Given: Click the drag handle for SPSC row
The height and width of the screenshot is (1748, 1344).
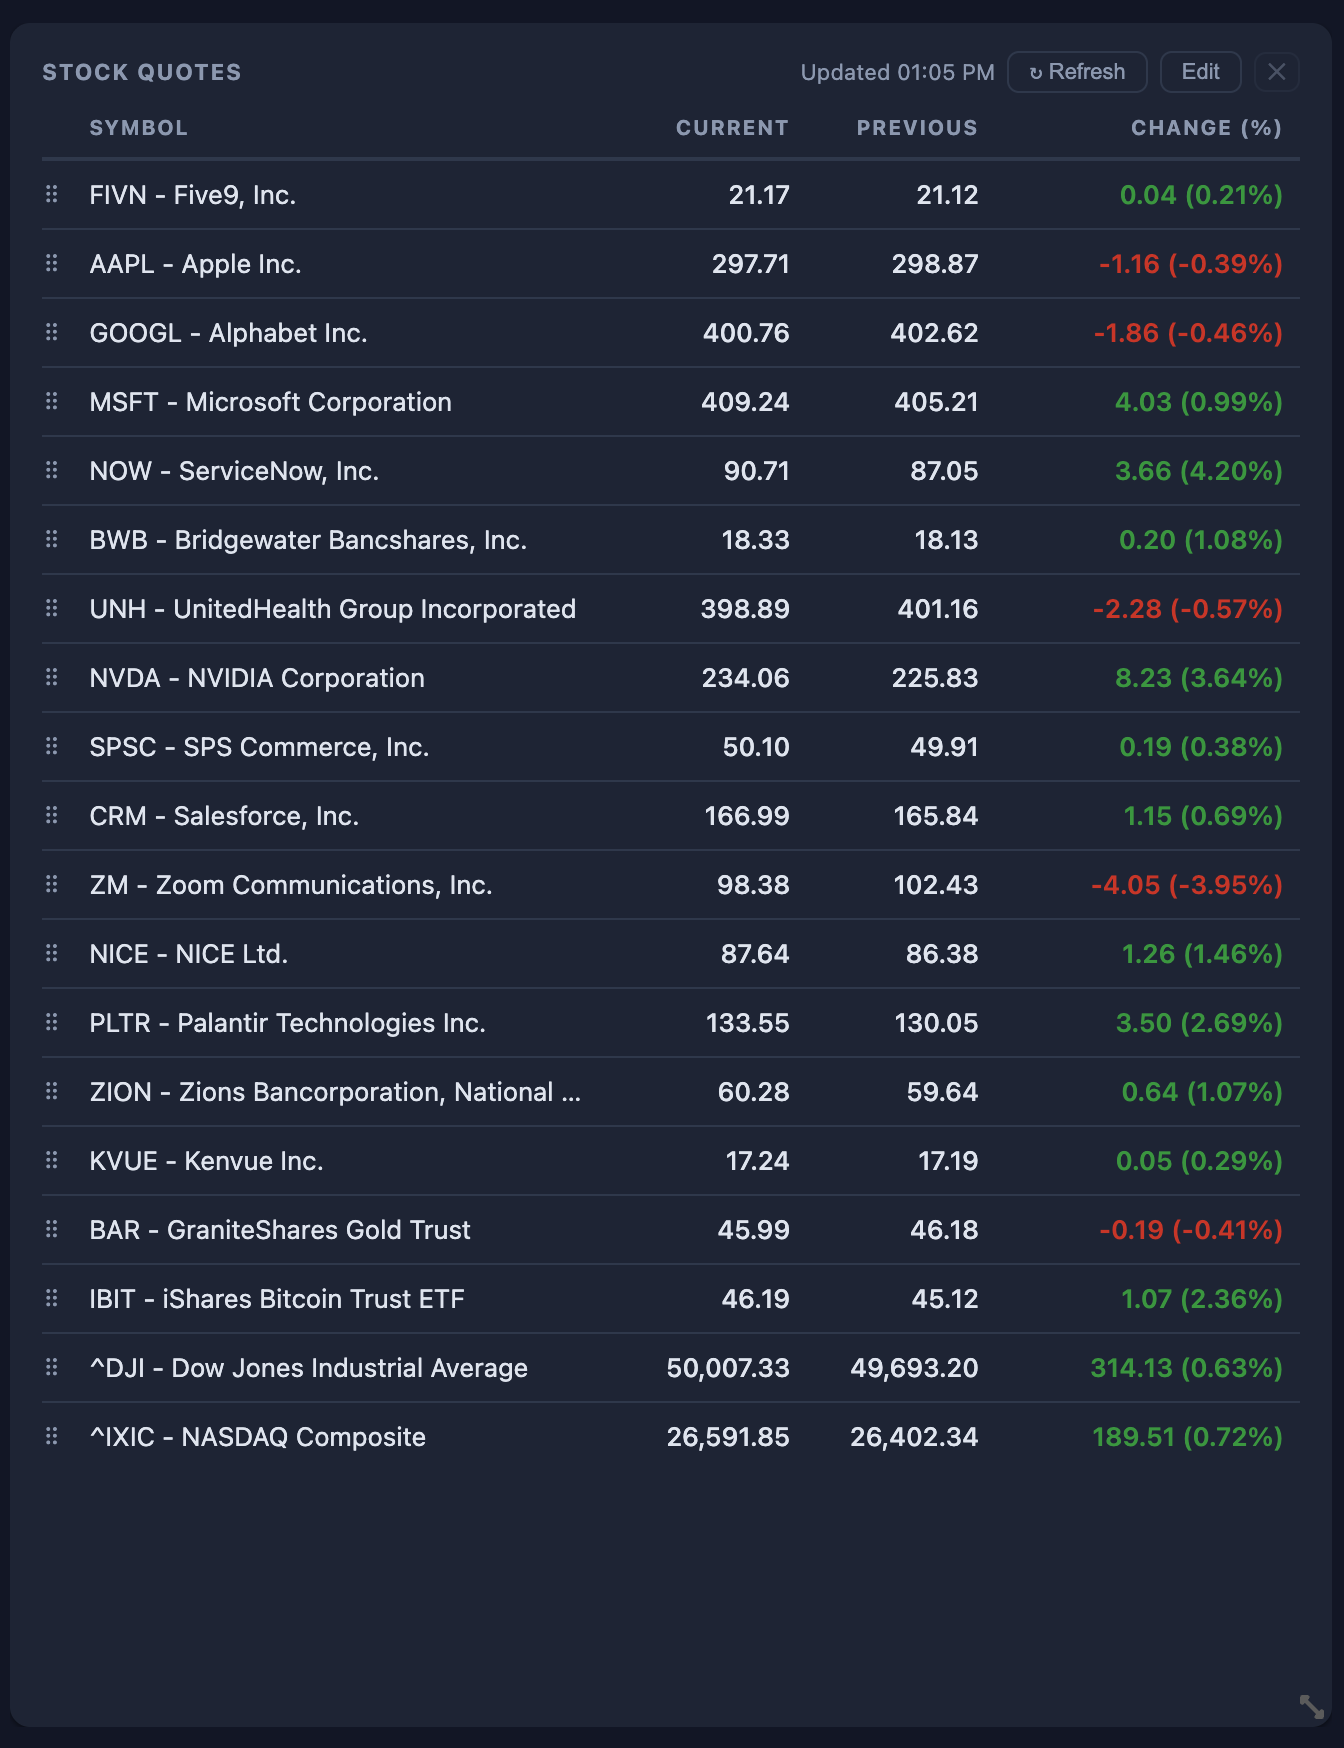Looking at the screenshot, I should tap(52, 747).
